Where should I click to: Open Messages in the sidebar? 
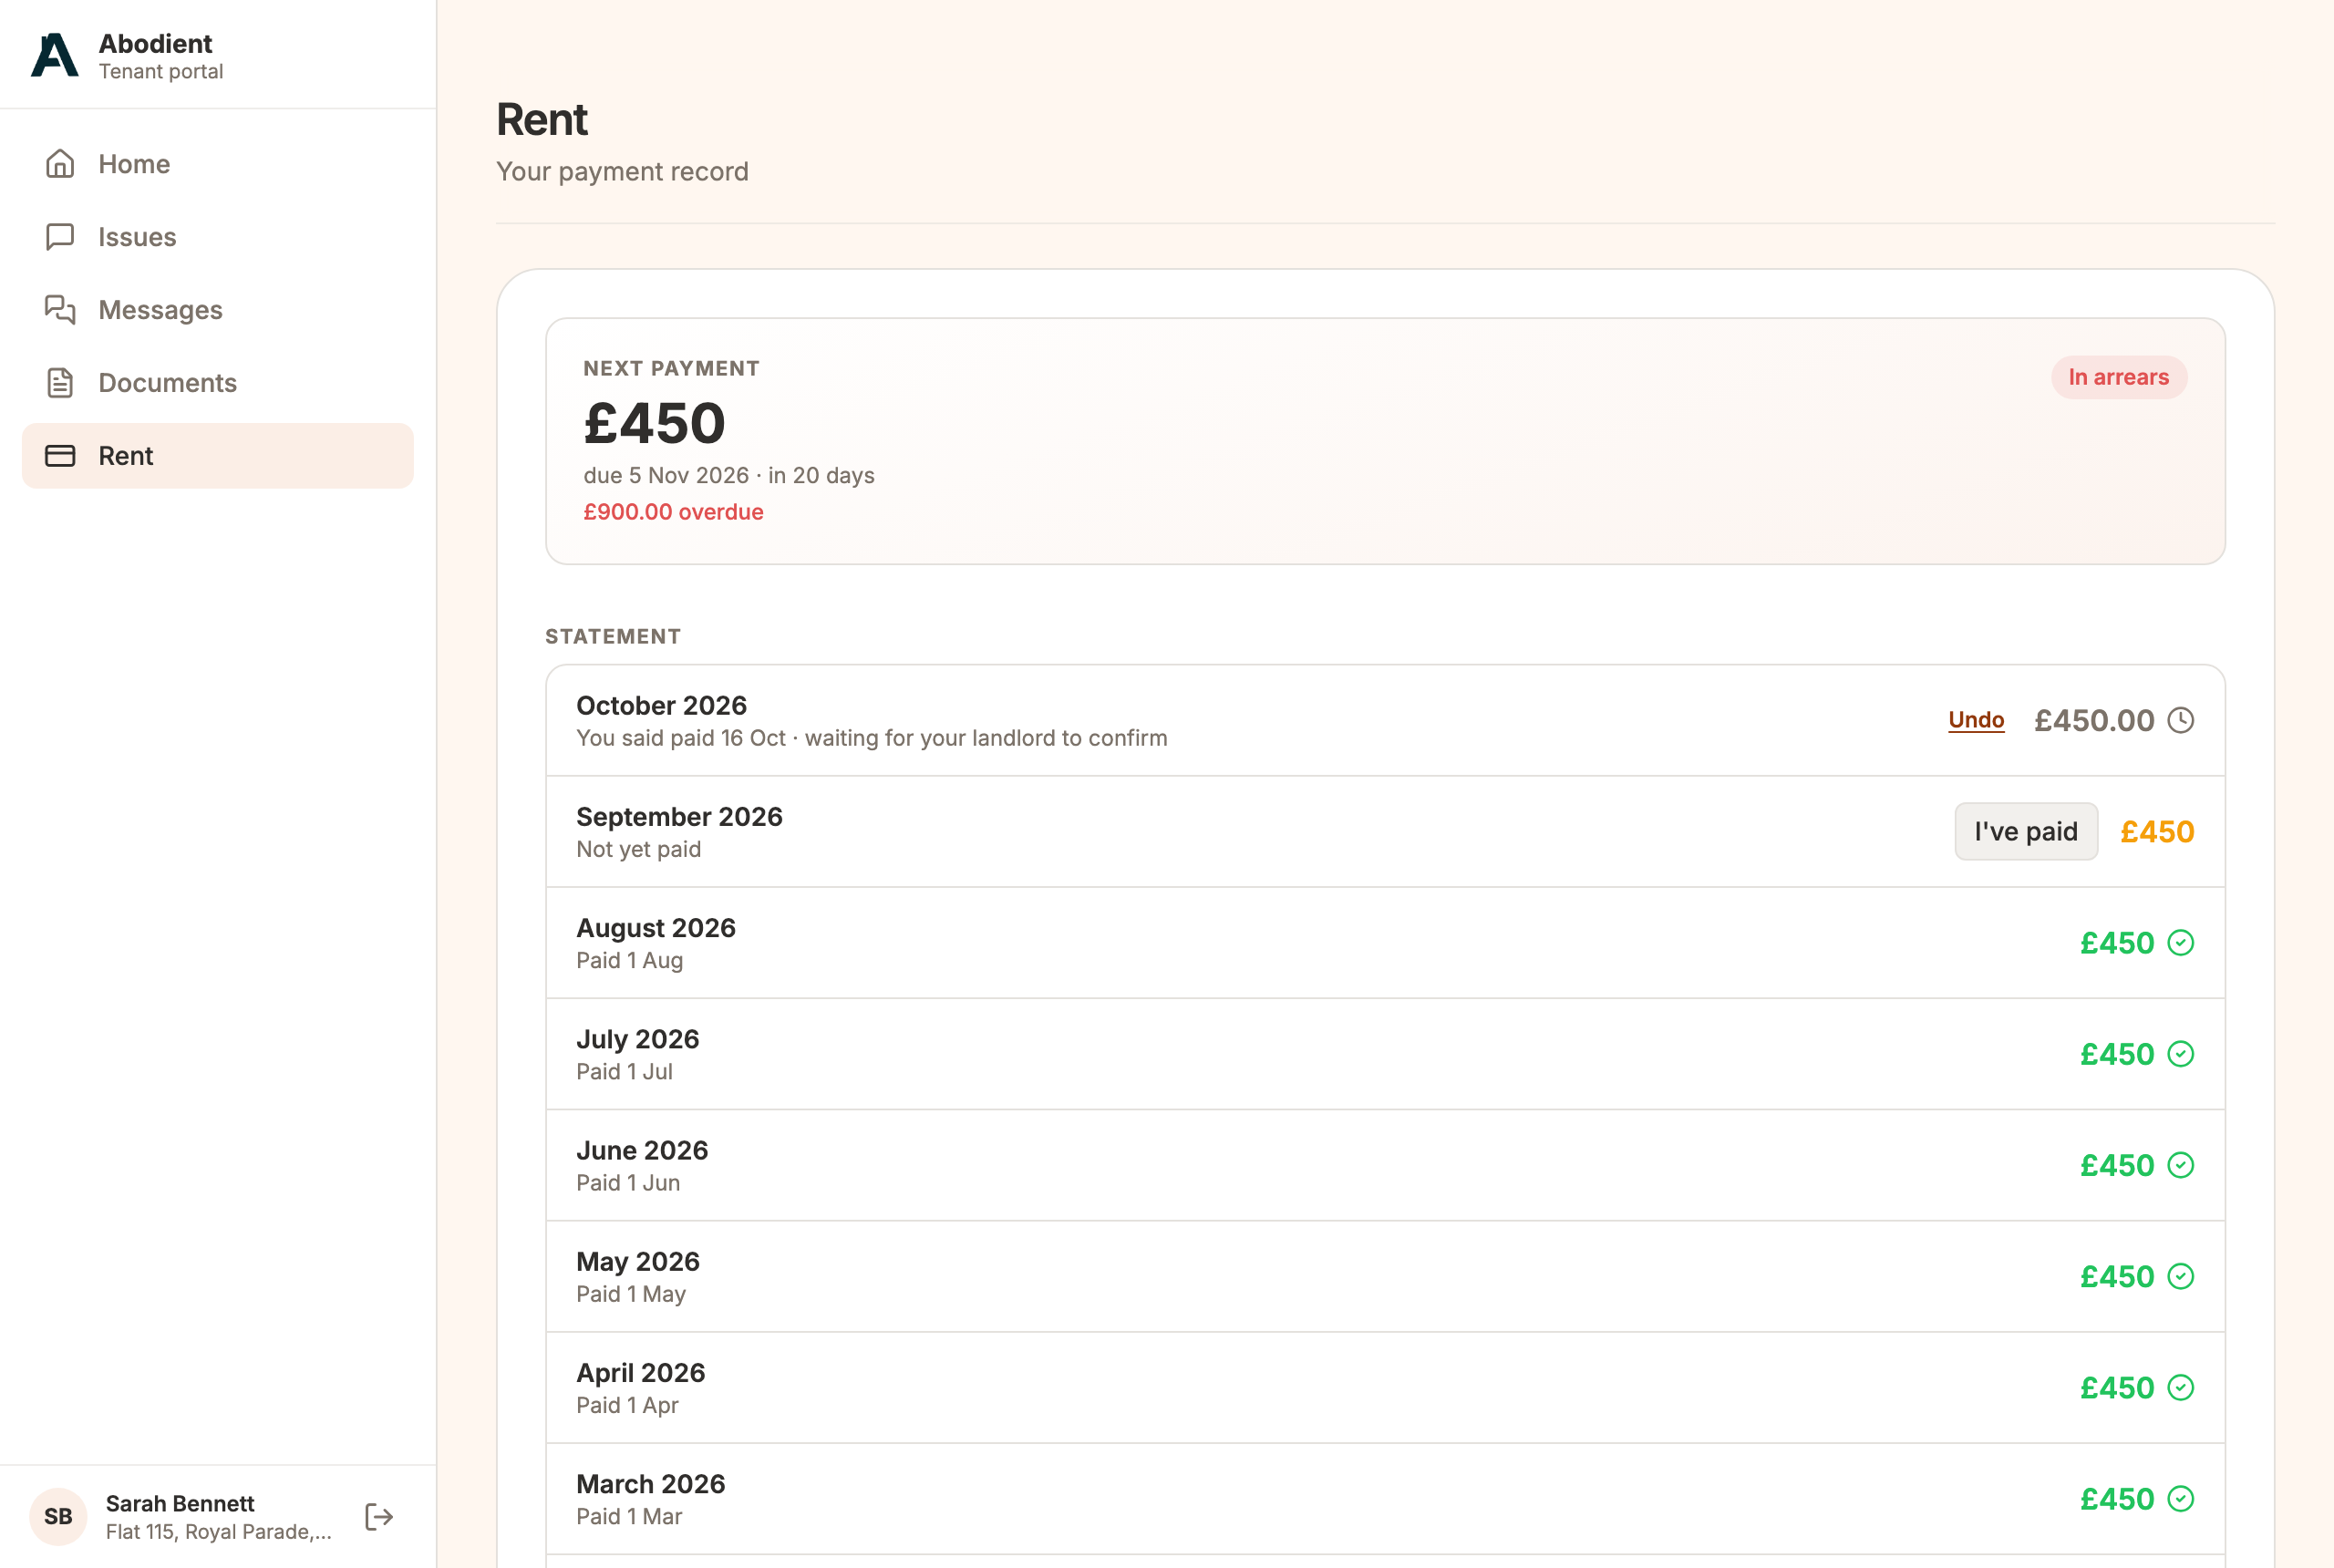coord(217,309)
